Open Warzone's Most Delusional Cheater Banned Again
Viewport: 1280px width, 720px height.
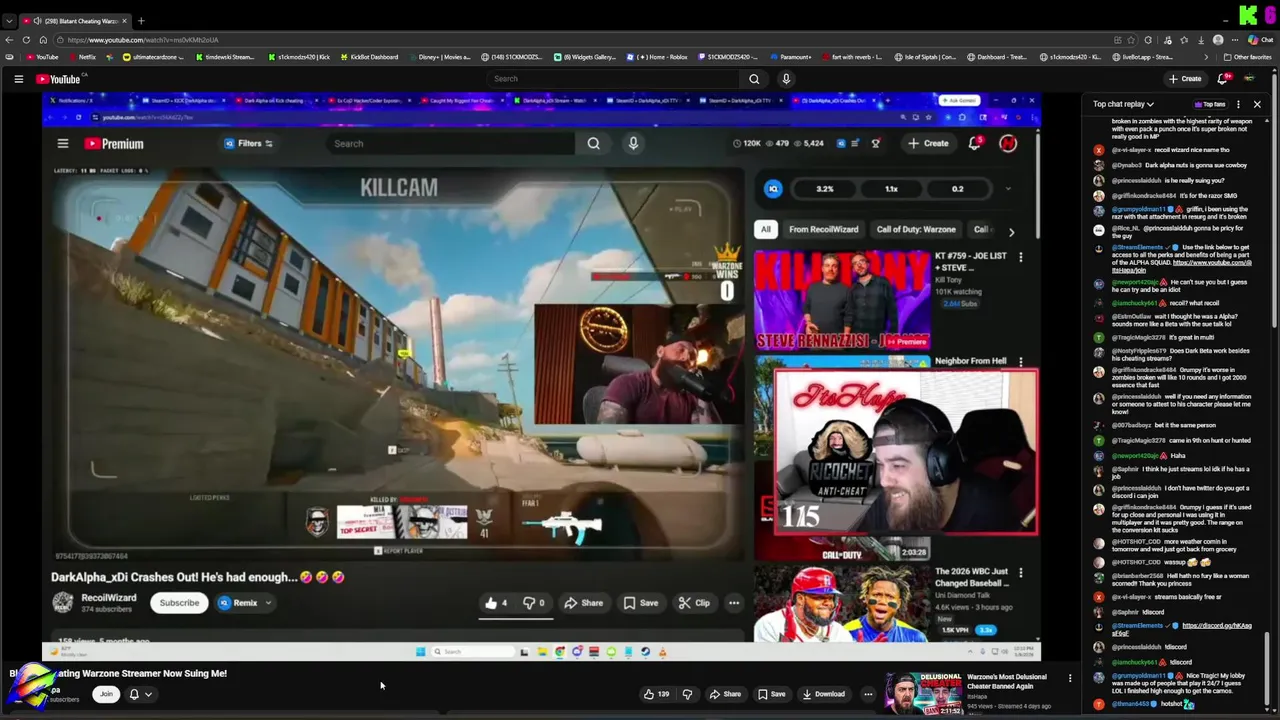pyautogui.click(x=1007, y=681)
